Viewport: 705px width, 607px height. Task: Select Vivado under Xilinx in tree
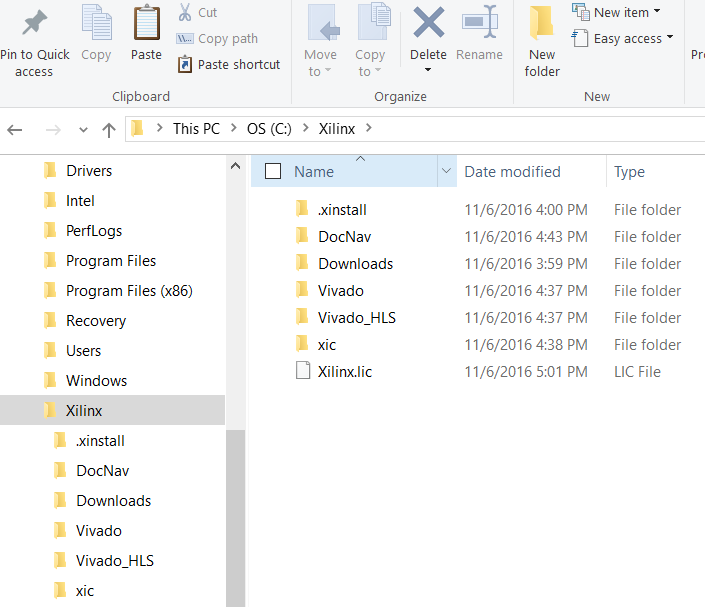click(98, 531)
